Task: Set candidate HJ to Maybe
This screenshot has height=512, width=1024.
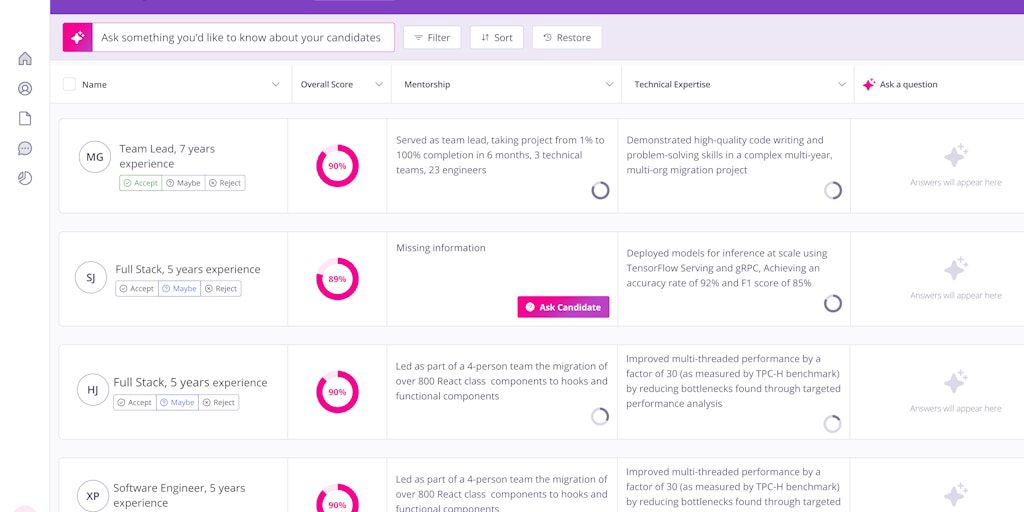Action: click(177, 403)
